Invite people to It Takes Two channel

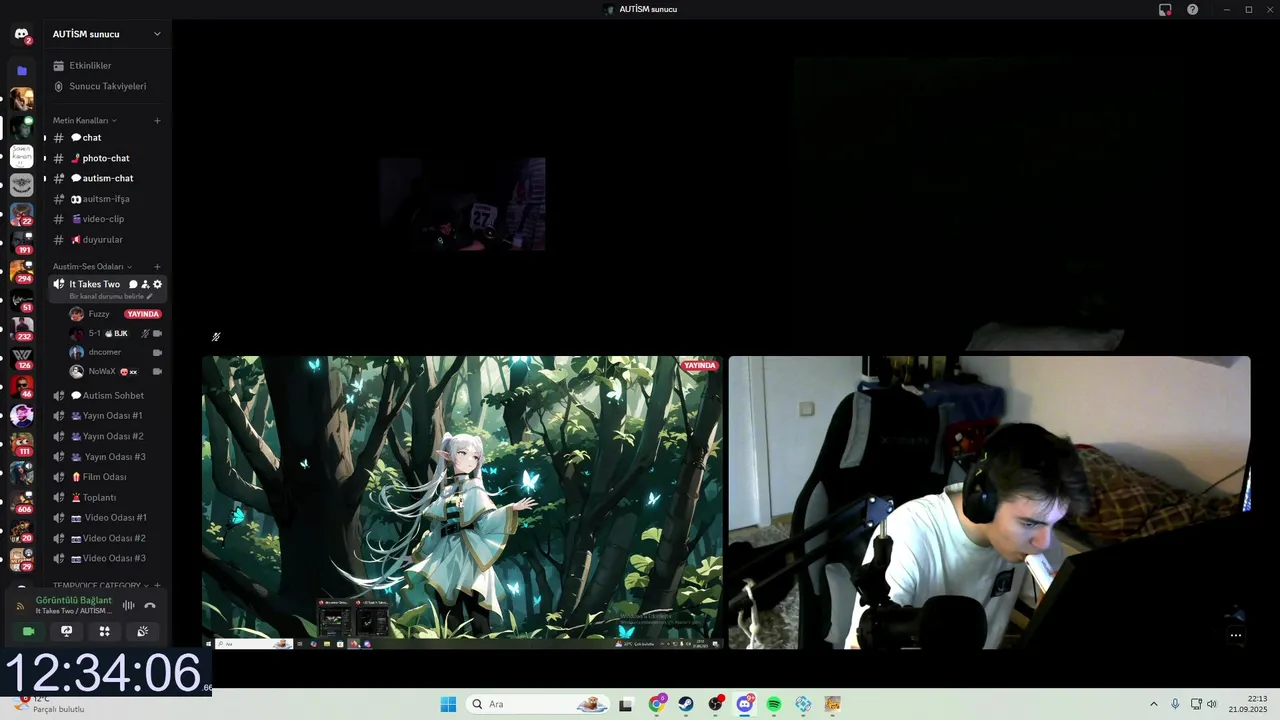(x=145, y=284)
